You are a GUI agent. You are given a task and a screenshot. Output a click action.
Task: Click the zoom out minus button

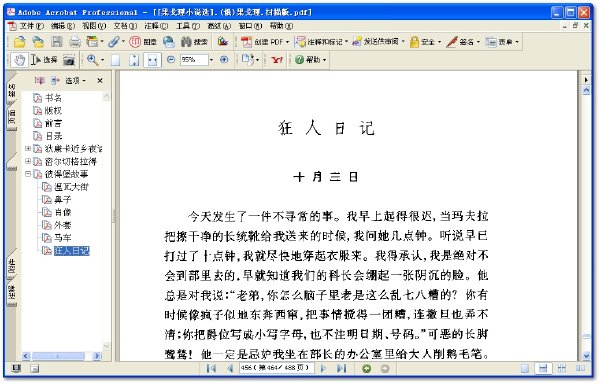pos(171,60)
